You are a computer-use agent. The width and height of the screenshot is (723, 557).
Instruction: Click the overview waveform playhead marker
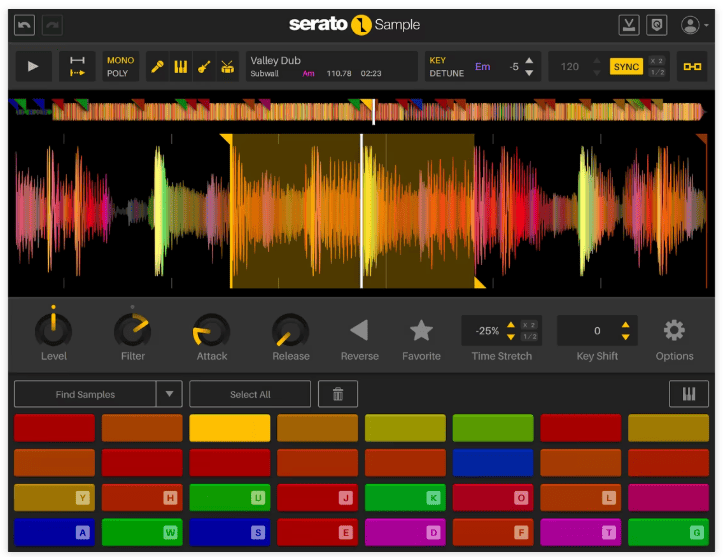tap(373, 111)
